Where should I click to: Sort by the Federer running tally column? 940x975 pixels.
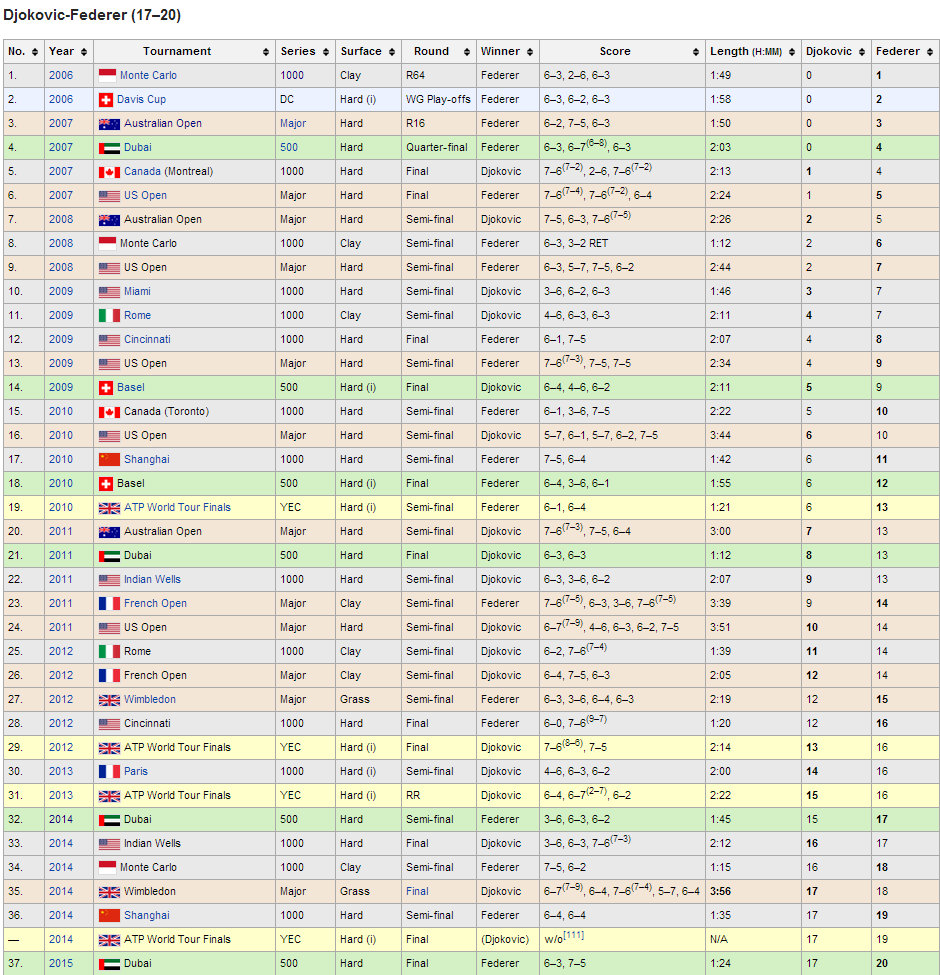point(930,52)
